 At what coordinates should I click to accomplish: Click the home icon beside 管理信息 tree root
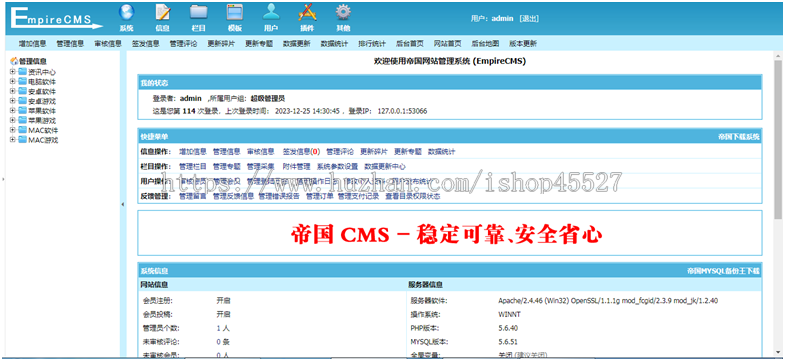(14, 62)
